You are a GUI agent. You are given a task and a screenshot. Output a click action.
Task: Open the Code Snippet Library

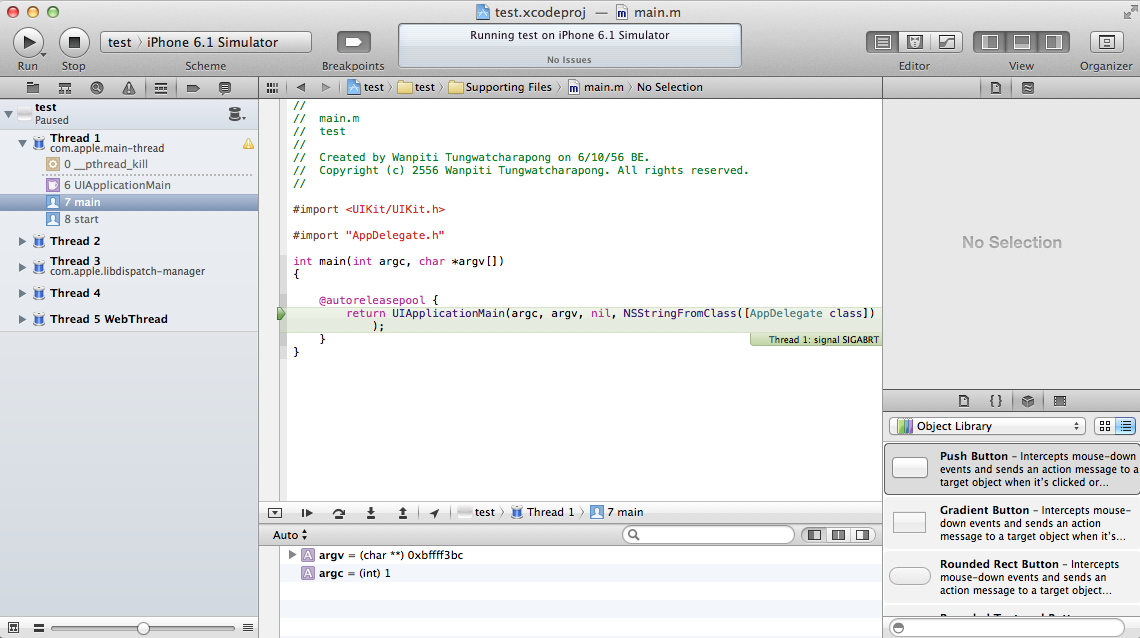click(995, 400)
